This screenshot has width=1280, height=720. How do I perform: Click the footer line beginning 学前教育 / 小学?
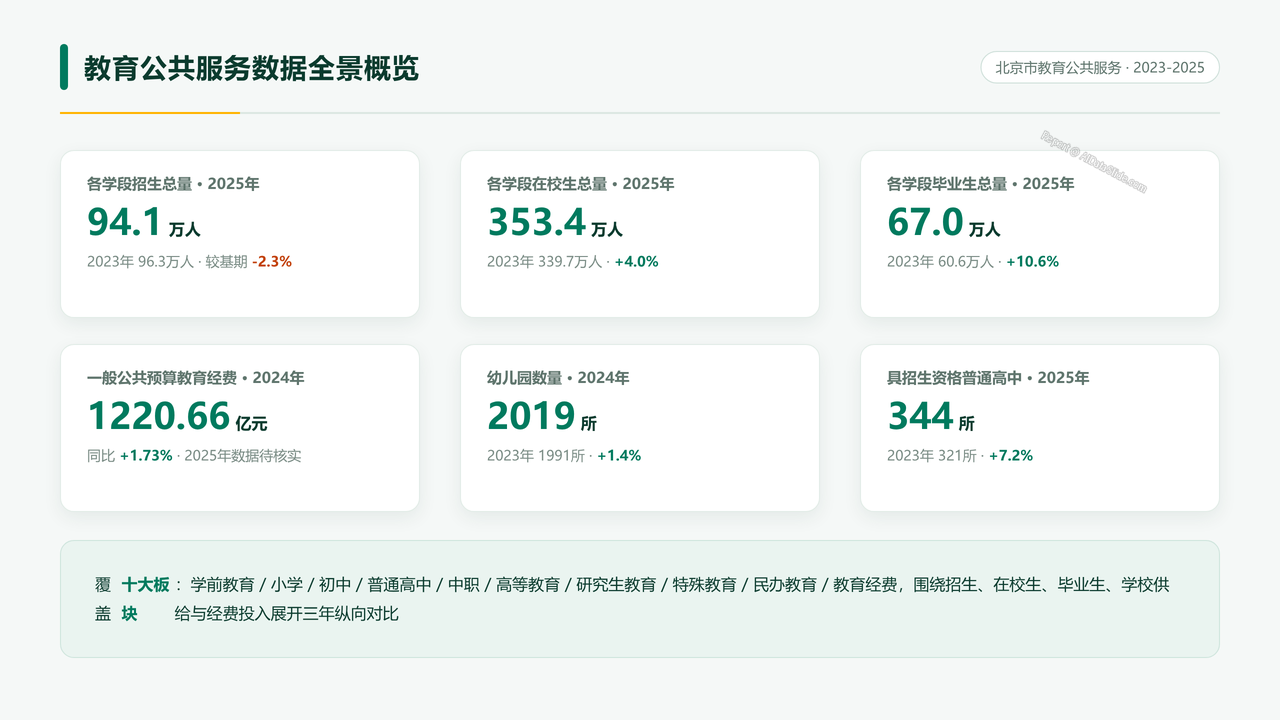tap(680, 584)
